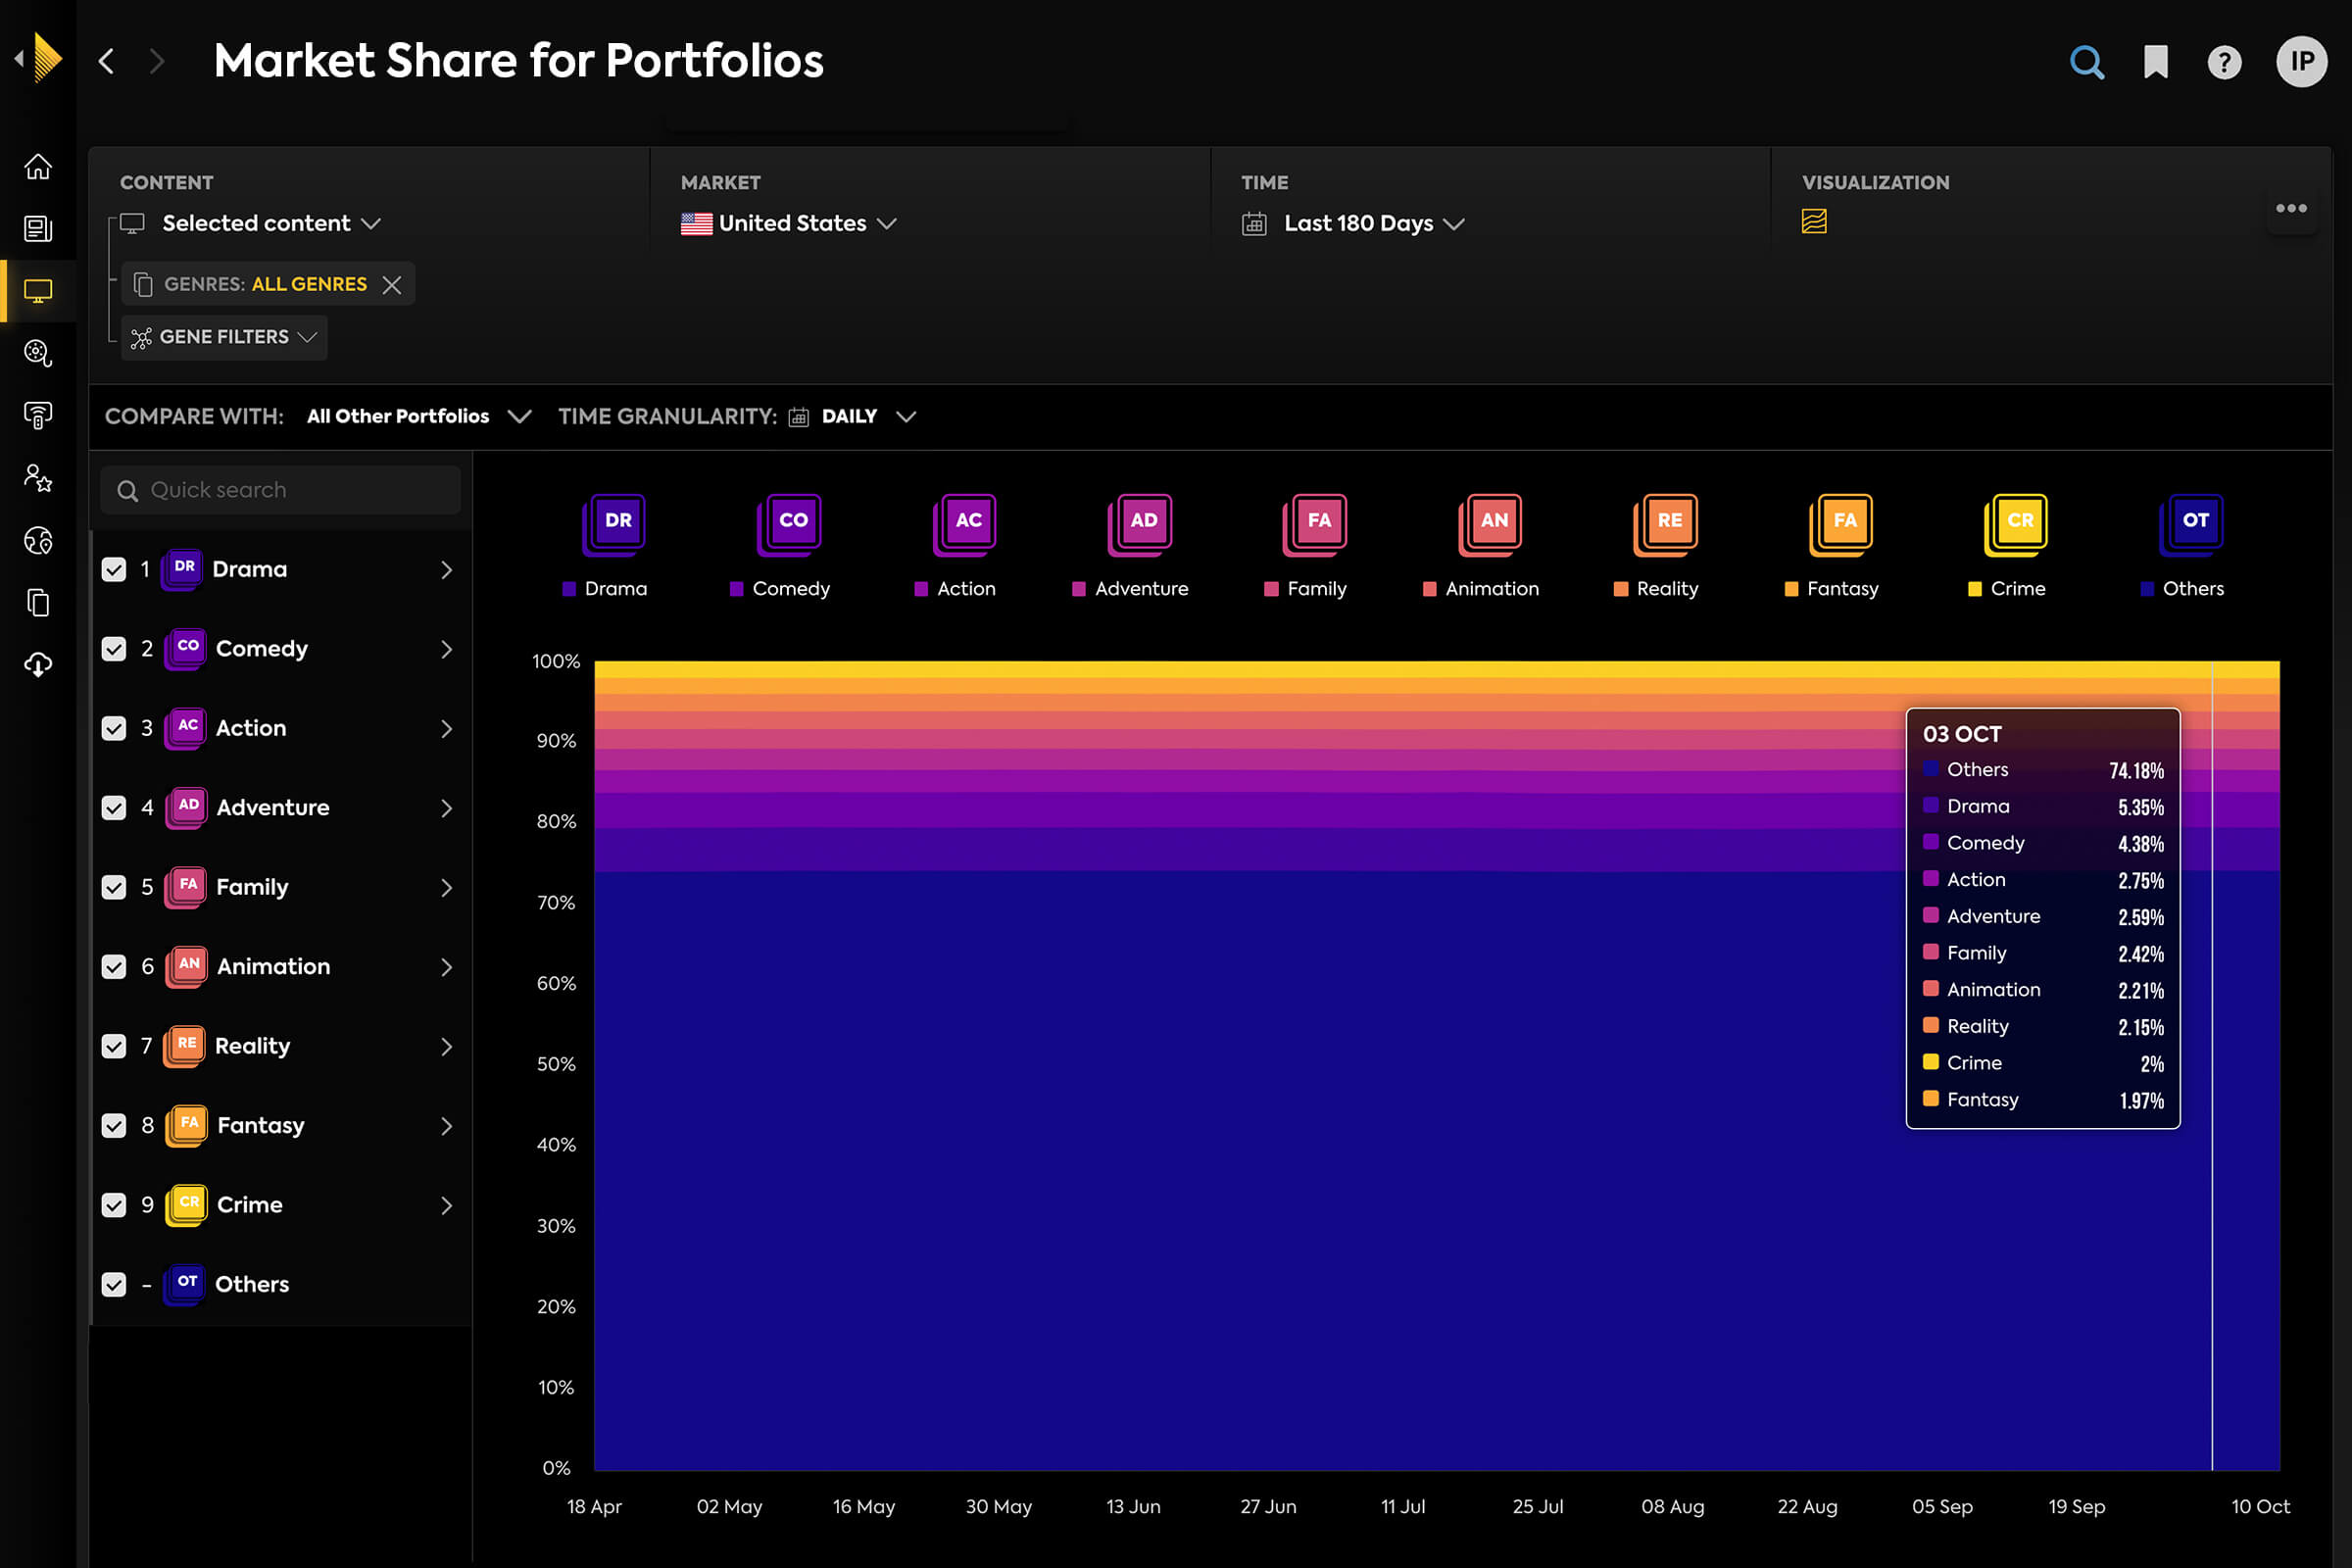The height and width of the screenshot is (1568, 2352).
Task: Open the All Other Portfolios dropdown
Action: click(x=418, y=416)
